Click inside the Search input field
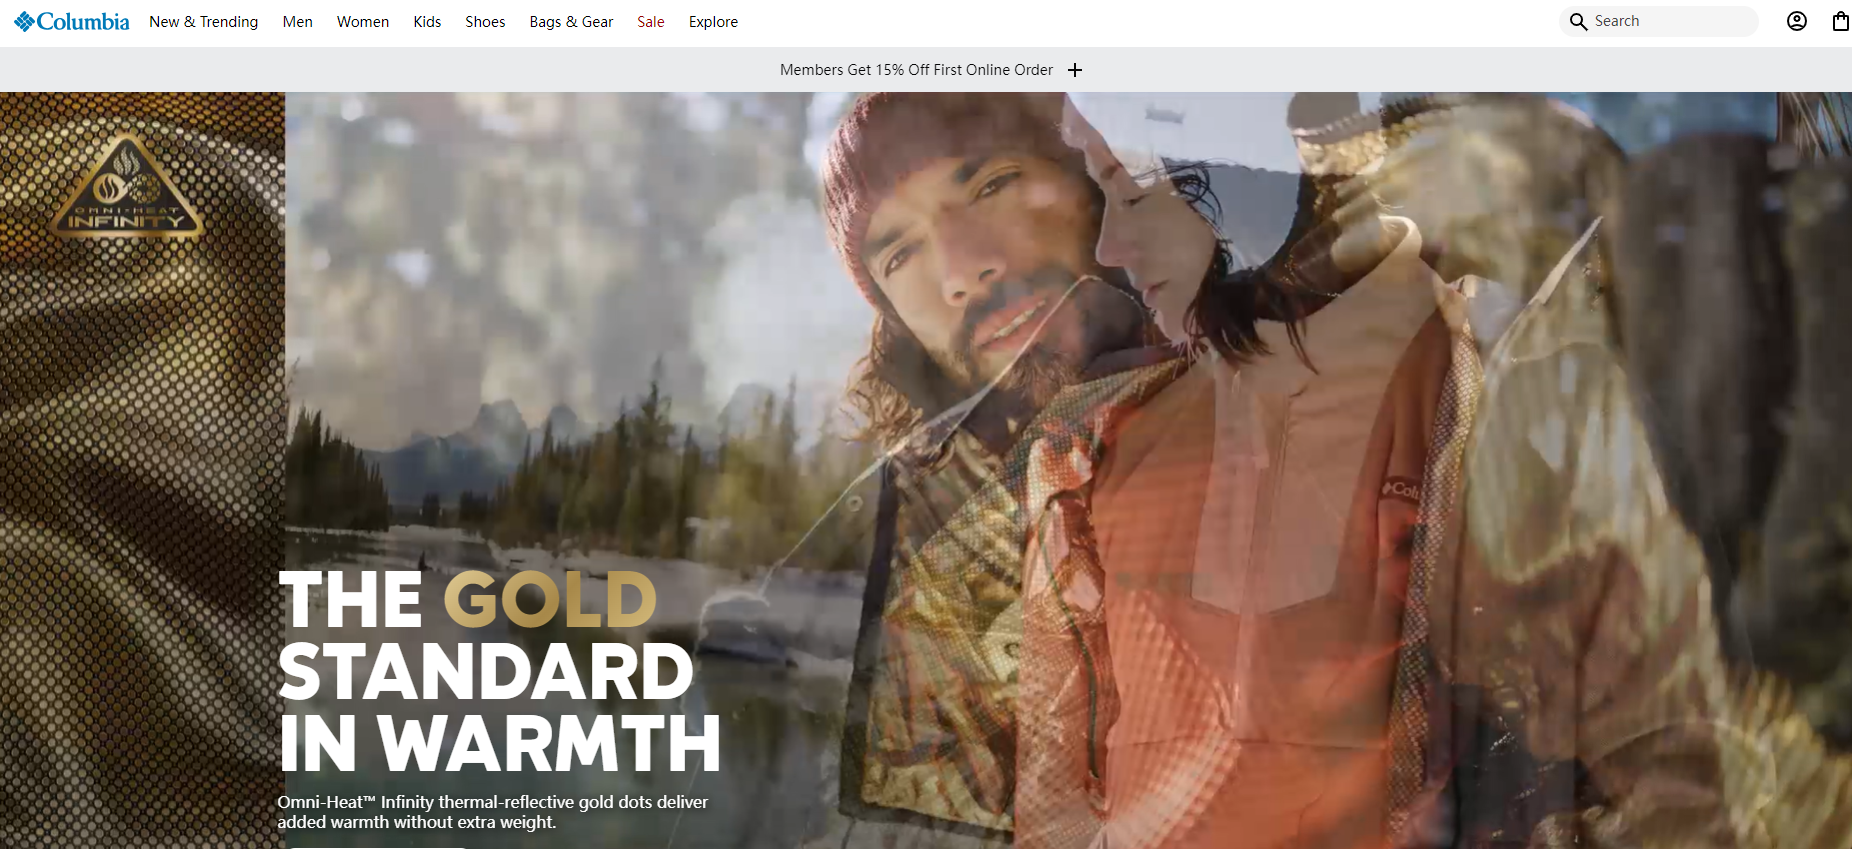The width and height of the screenshot is (1852, 849). tap(1670, 22)
